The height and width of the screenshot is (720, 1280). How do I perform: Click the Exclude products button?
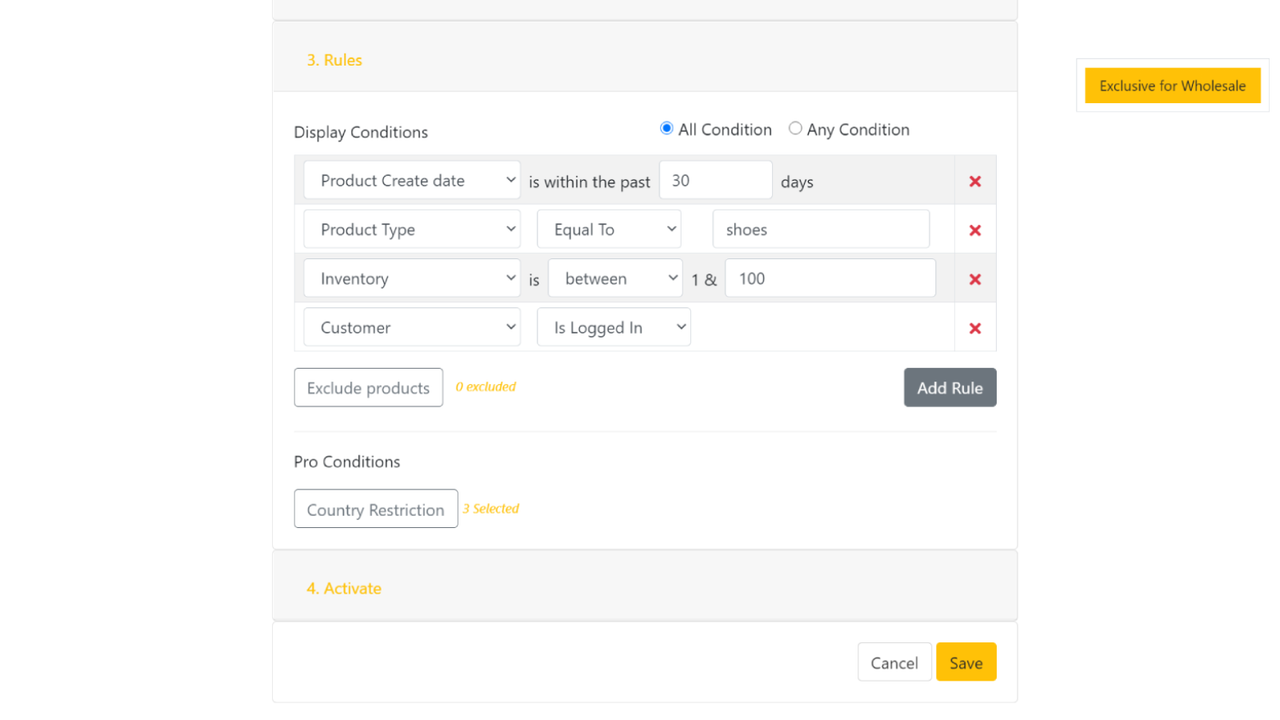[368, 387]
